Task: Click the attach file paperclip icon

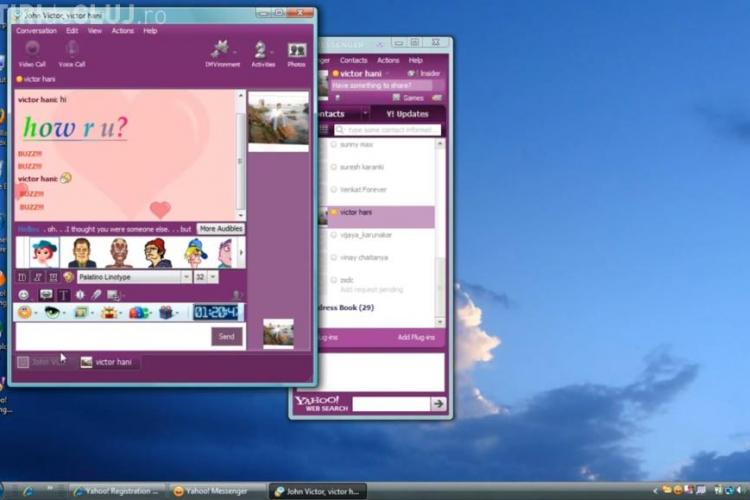Action: 97,295
